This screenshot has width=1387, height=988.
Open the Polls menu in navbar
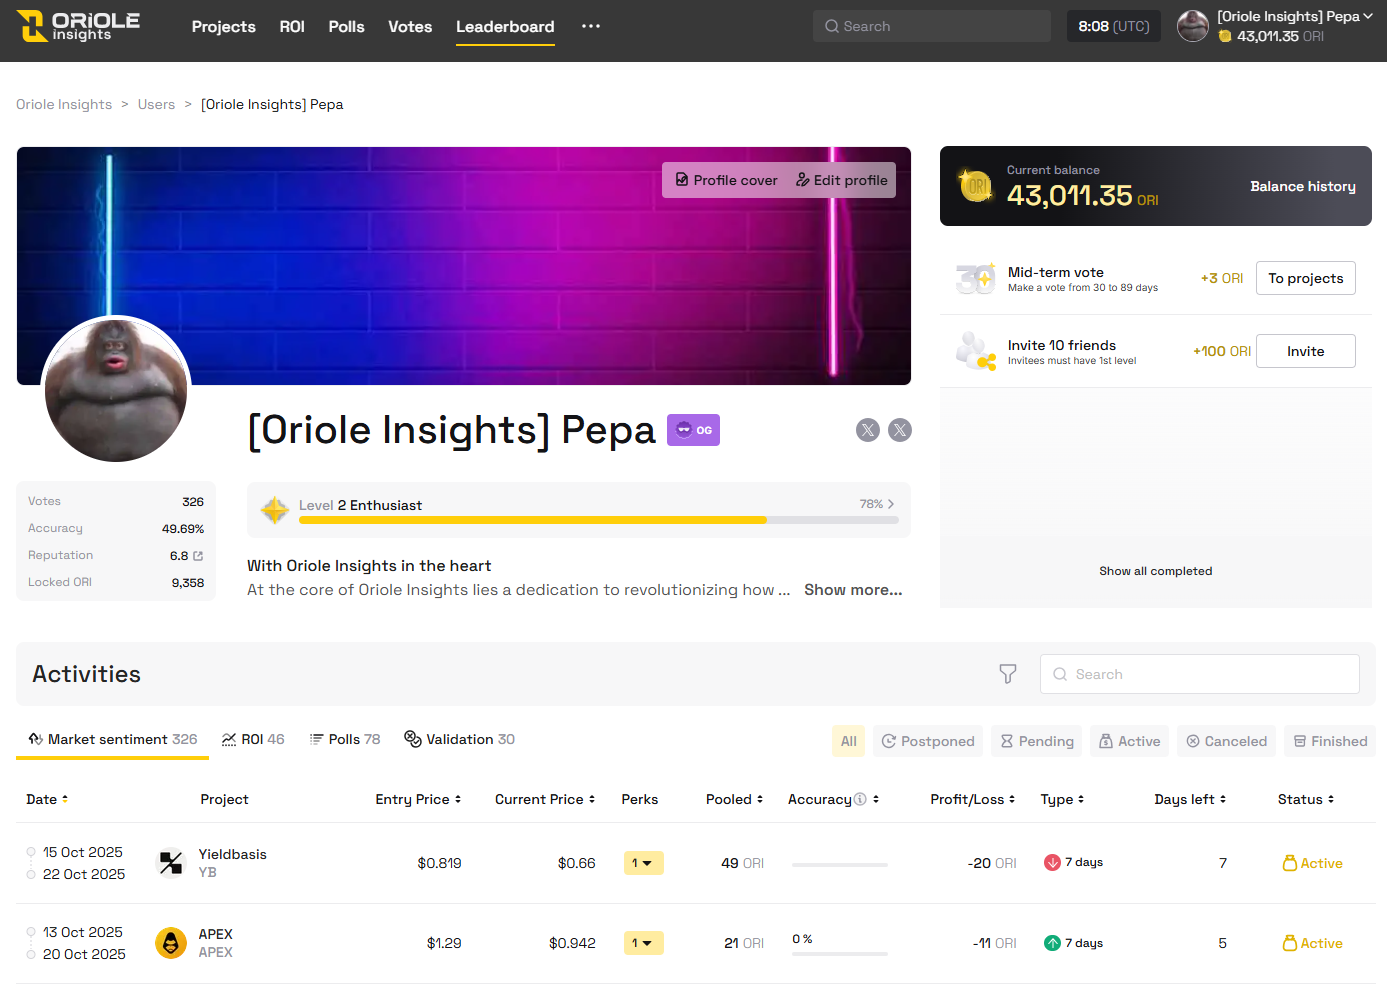point(346,27)
